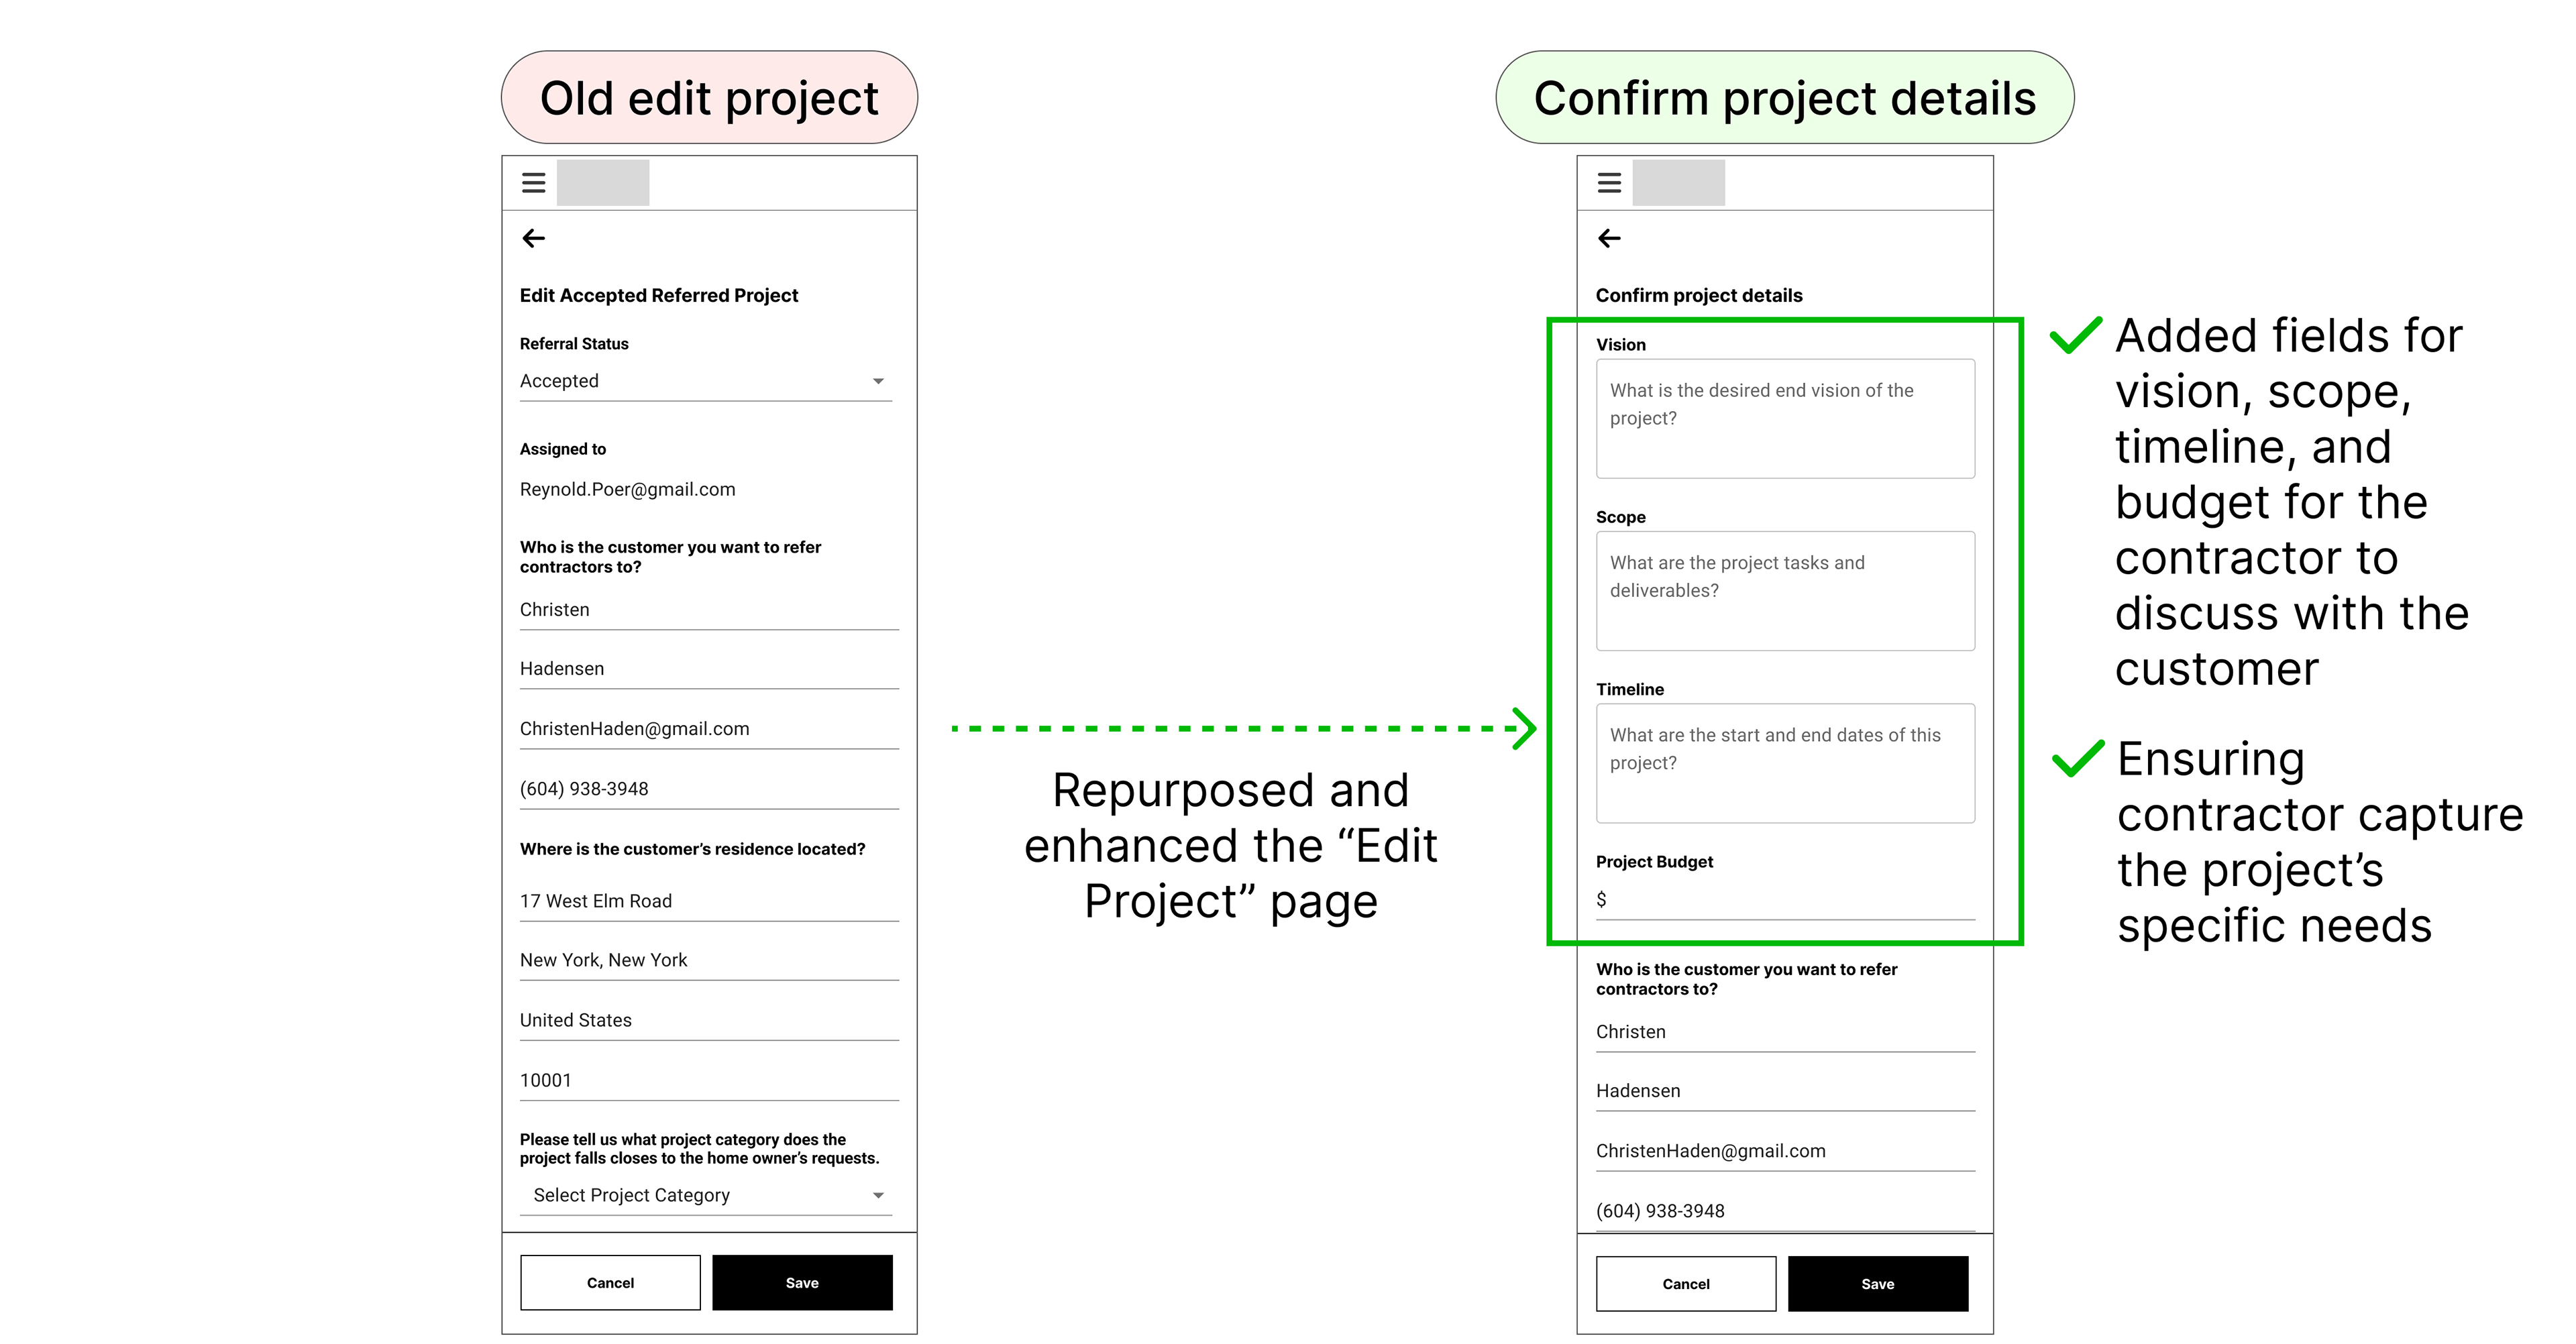The width and height of the screenshot is (2576, 1344).
Task: Click the Project Budget dollar field
Action: pos(1785,899)
